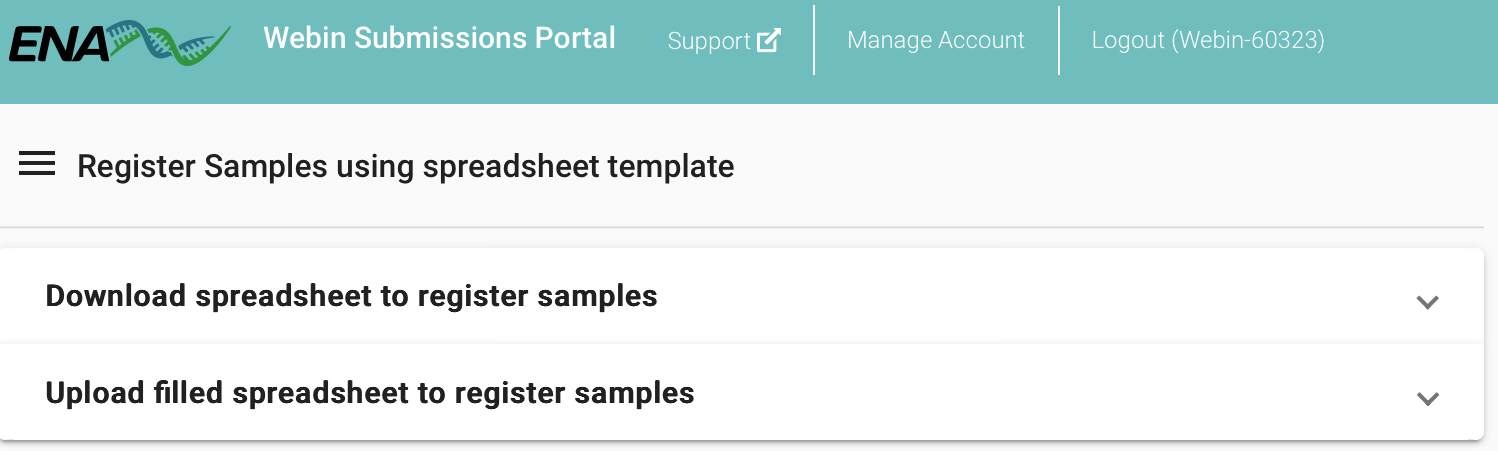Image resolution: width=1498 pixels, height=451 pixels.
Task: Click the Register Samples page heading
Action: (x=405, y=166)
